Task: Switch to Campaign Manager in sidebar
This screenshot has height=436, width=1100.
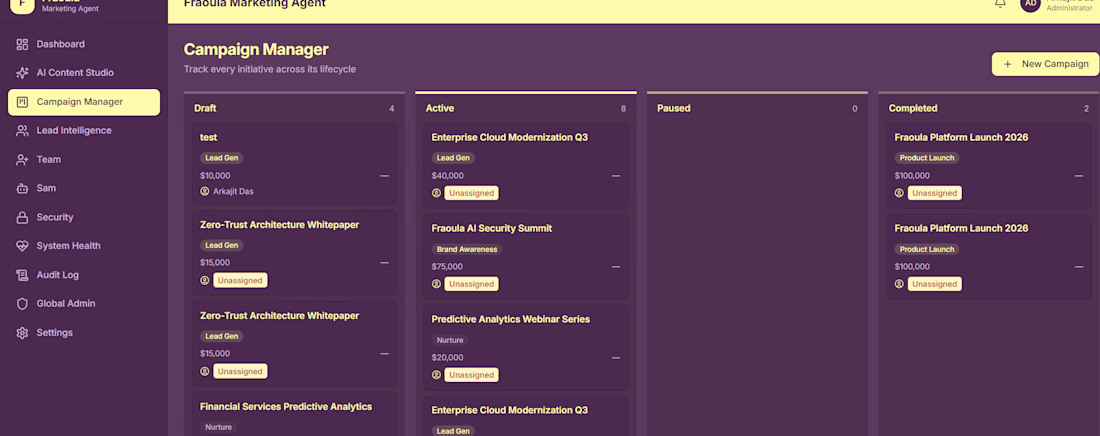Action: [84, 102]
